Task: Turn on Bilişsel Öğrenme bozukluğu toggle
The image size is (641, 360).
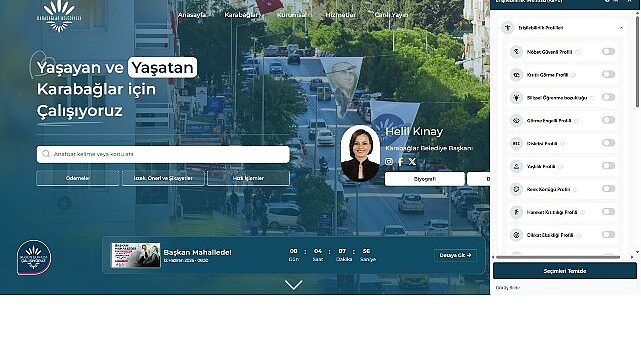Action: coord(608,97)
